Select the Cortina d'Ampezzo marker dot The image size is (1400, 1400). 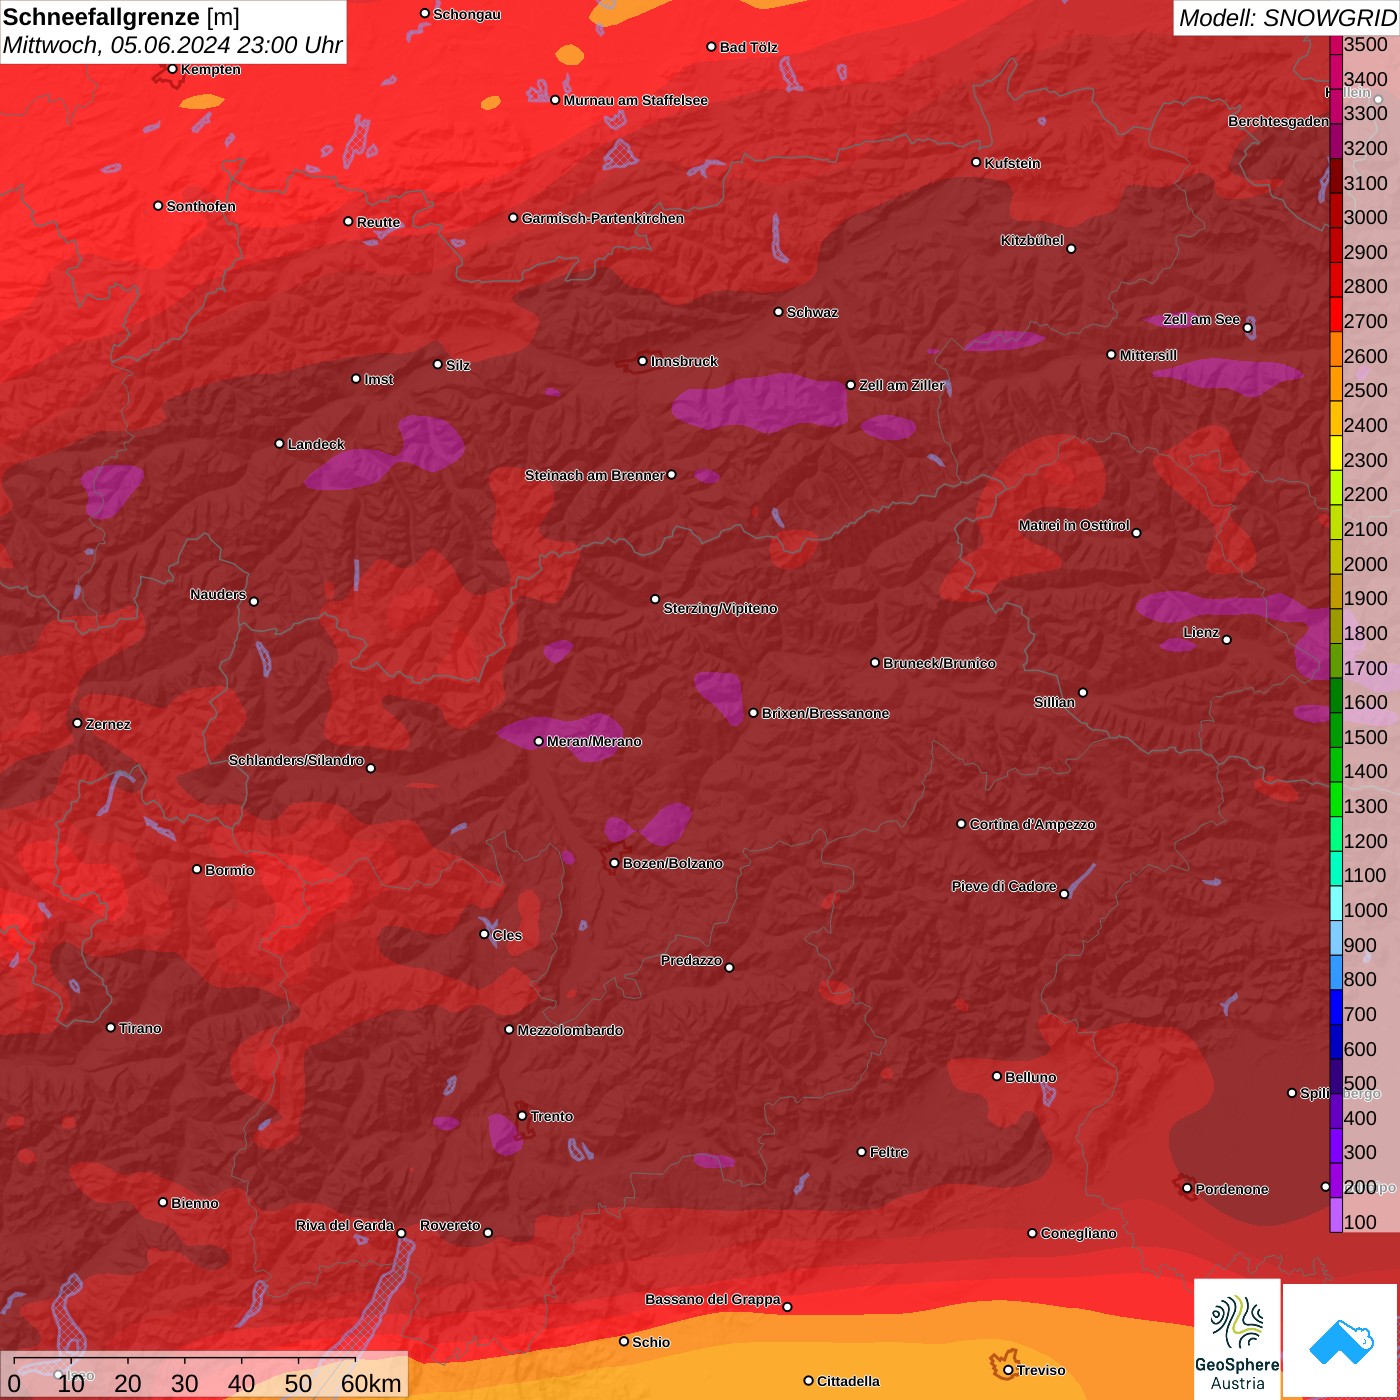[962, 824]
